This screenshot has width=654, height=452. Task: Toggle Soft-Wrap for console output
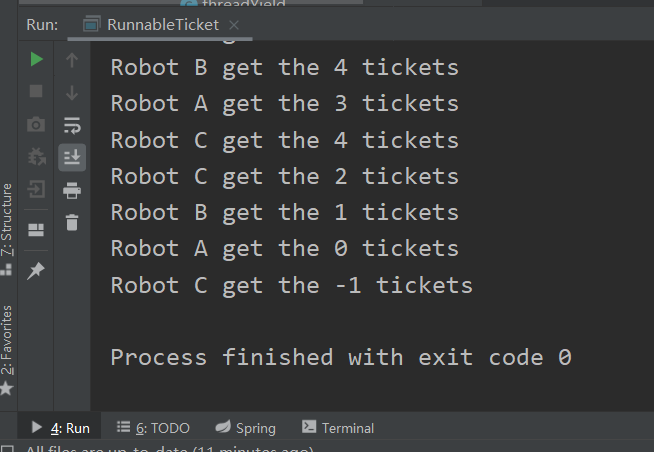tap(72, 125)
